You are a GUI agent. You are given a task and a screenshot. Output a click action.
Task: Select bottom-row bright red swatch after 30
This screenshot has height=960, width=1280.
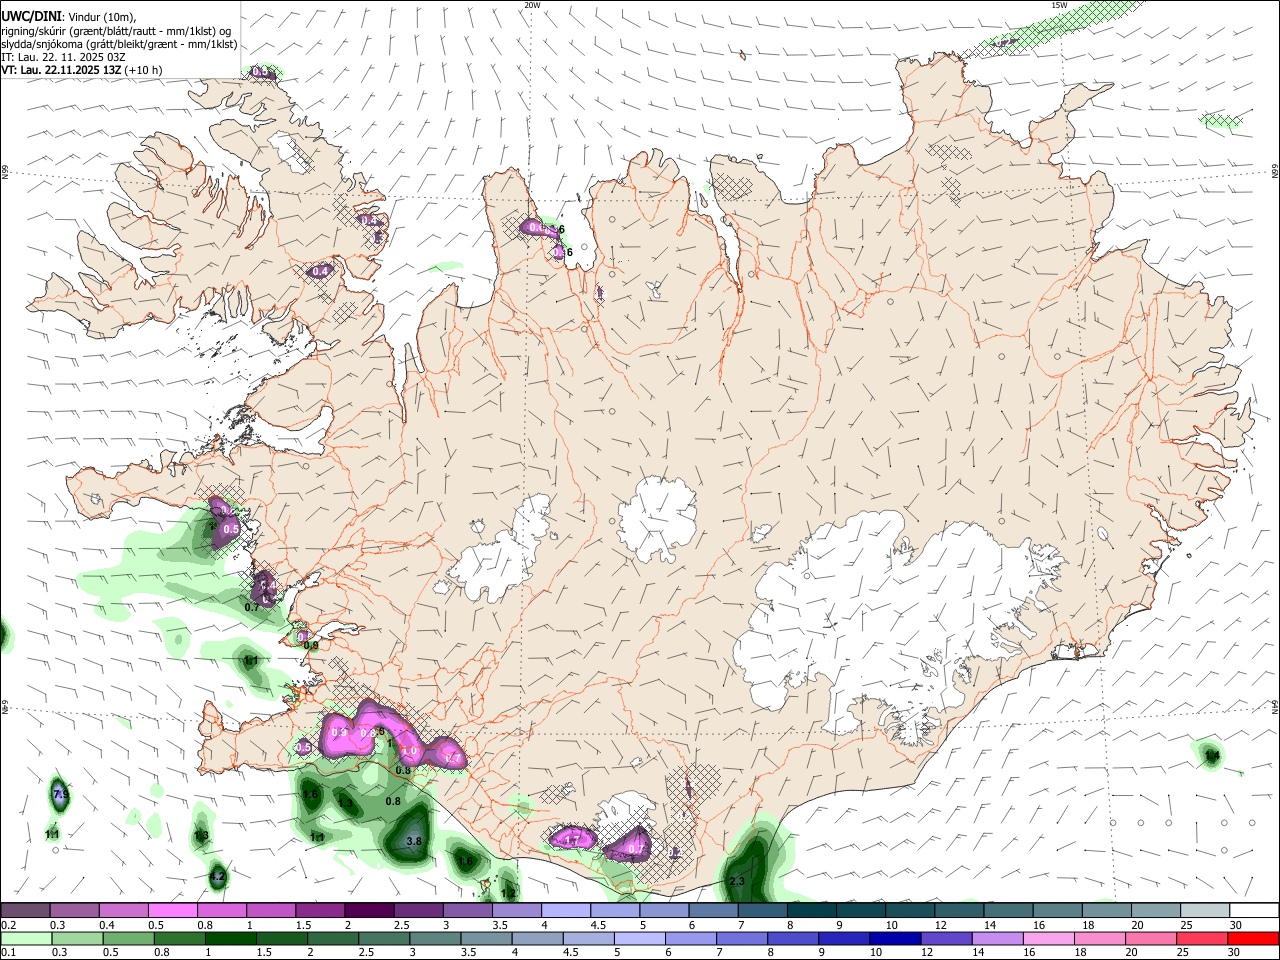pyautogui.click(x=1254, y=938)
